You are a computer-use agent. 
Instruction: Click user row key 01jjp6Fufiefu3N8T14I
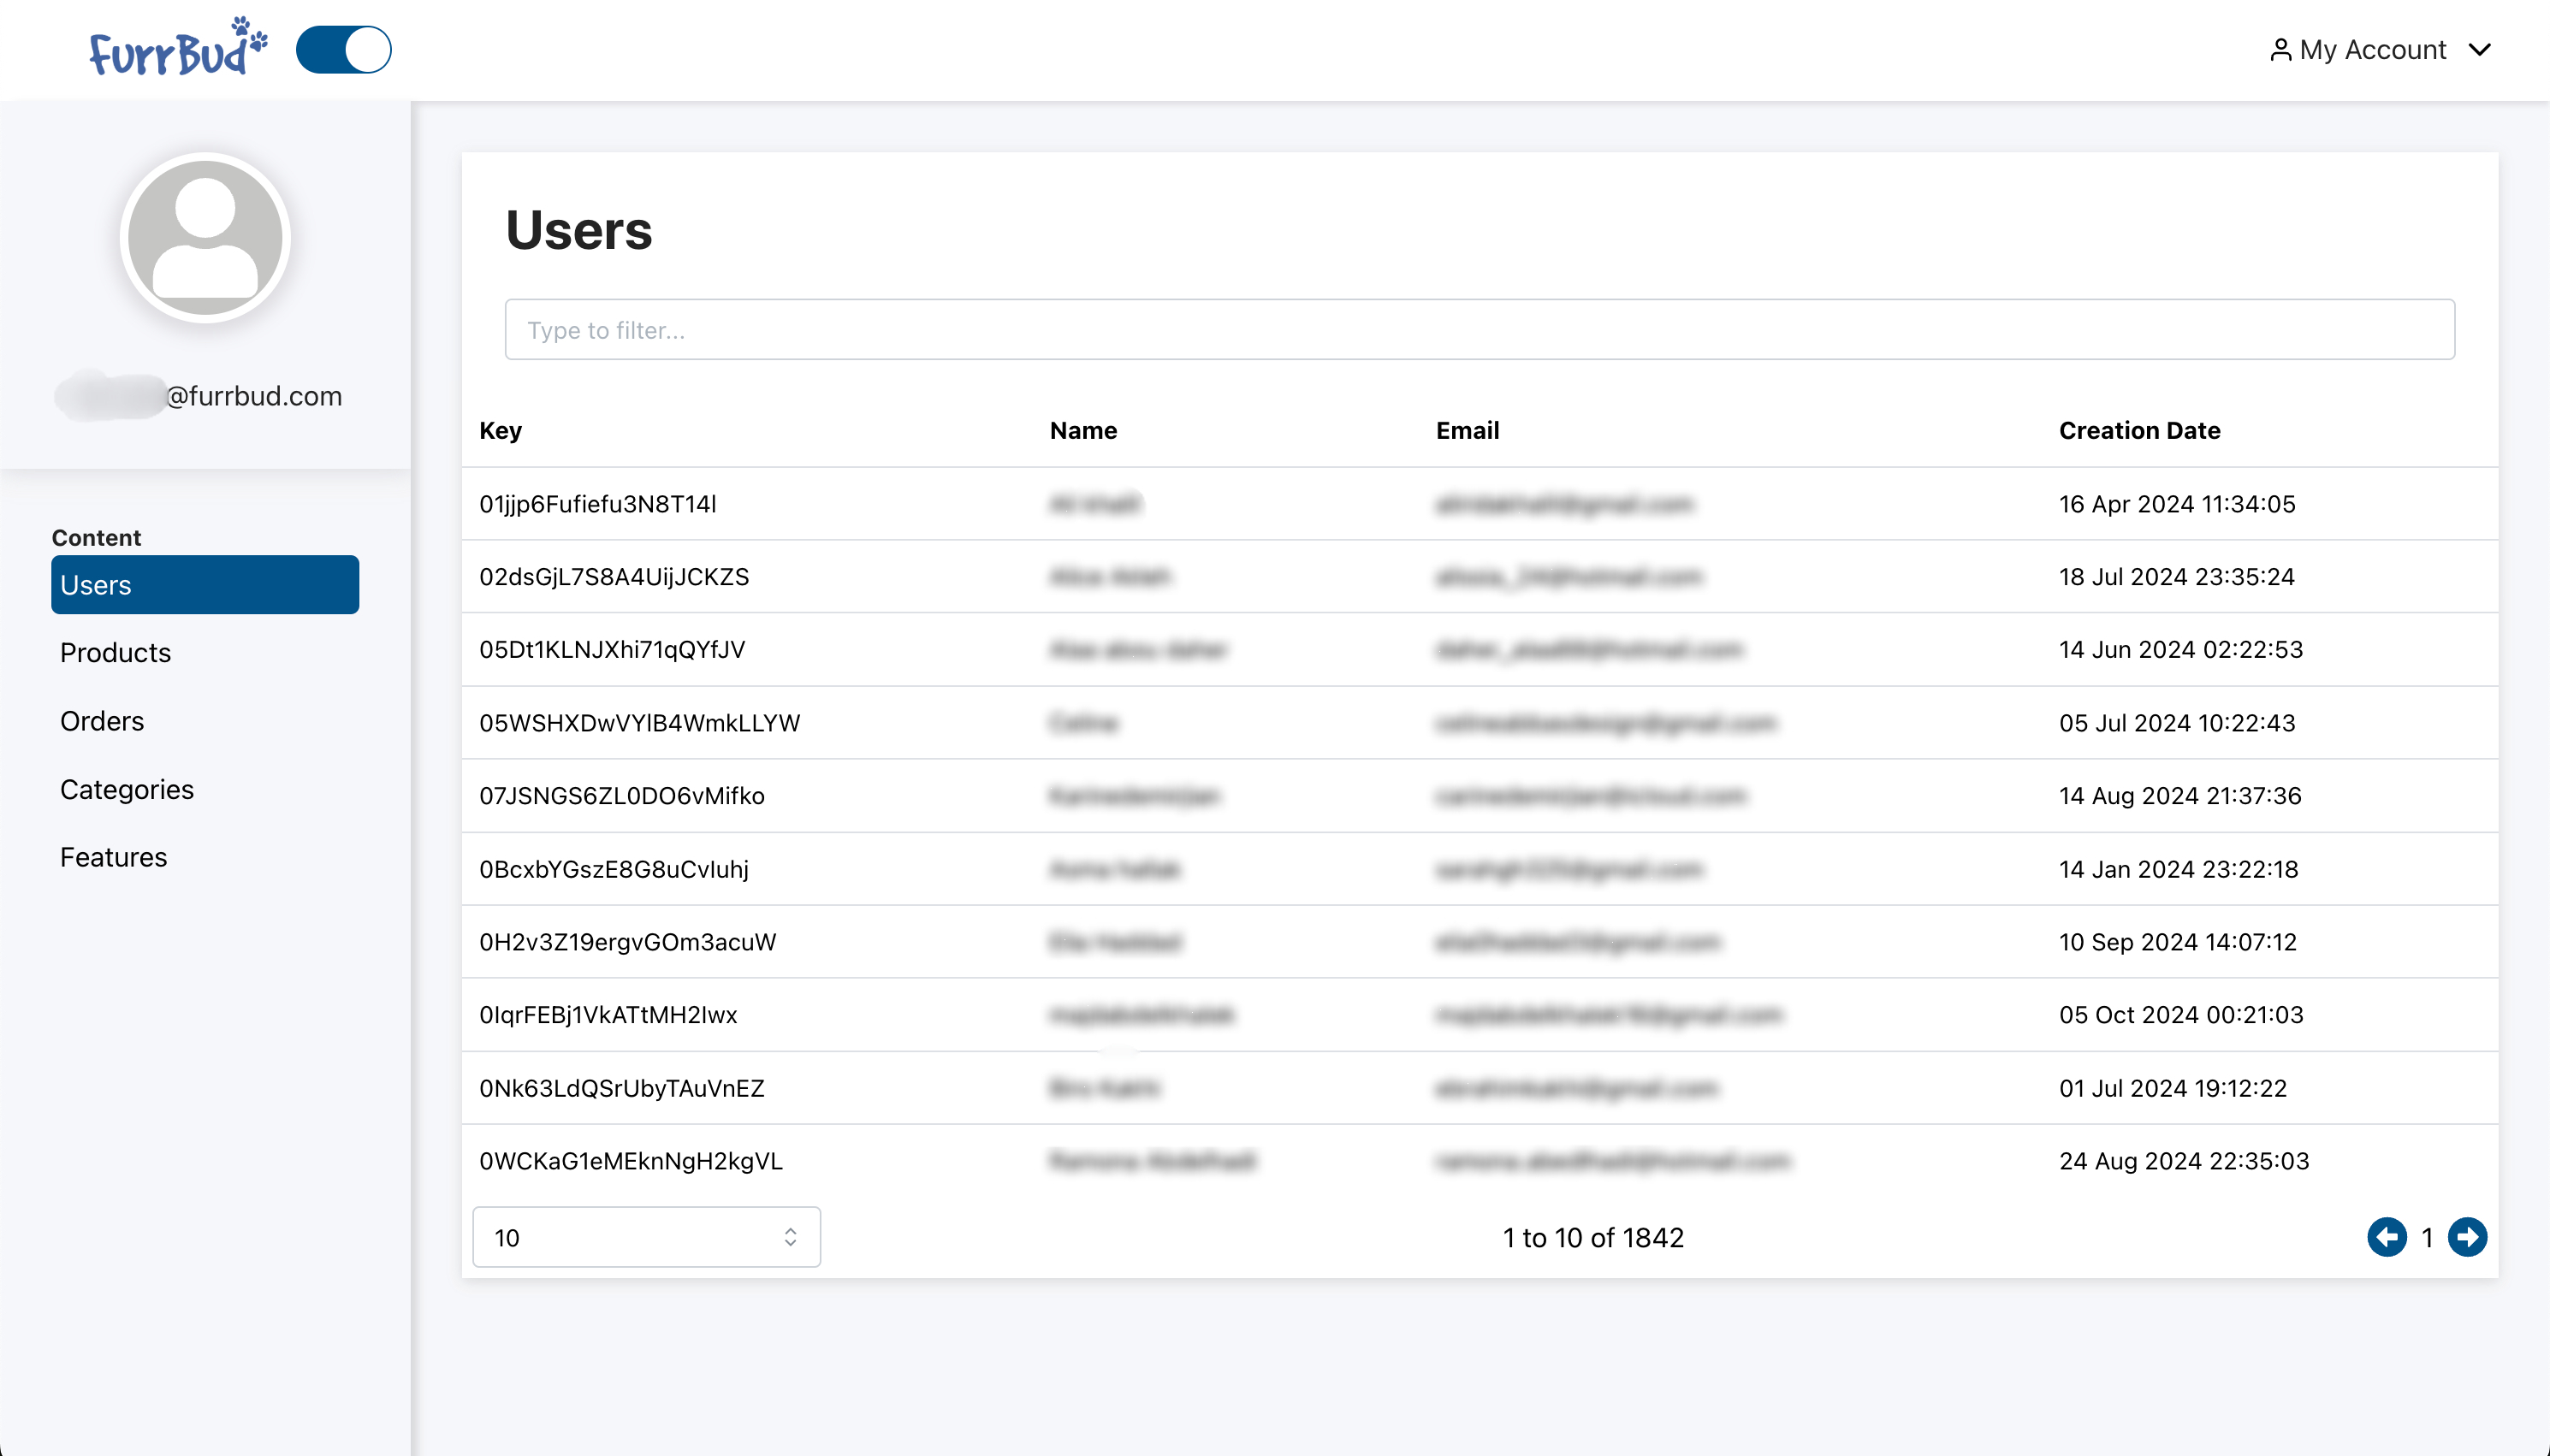point(598,504)
